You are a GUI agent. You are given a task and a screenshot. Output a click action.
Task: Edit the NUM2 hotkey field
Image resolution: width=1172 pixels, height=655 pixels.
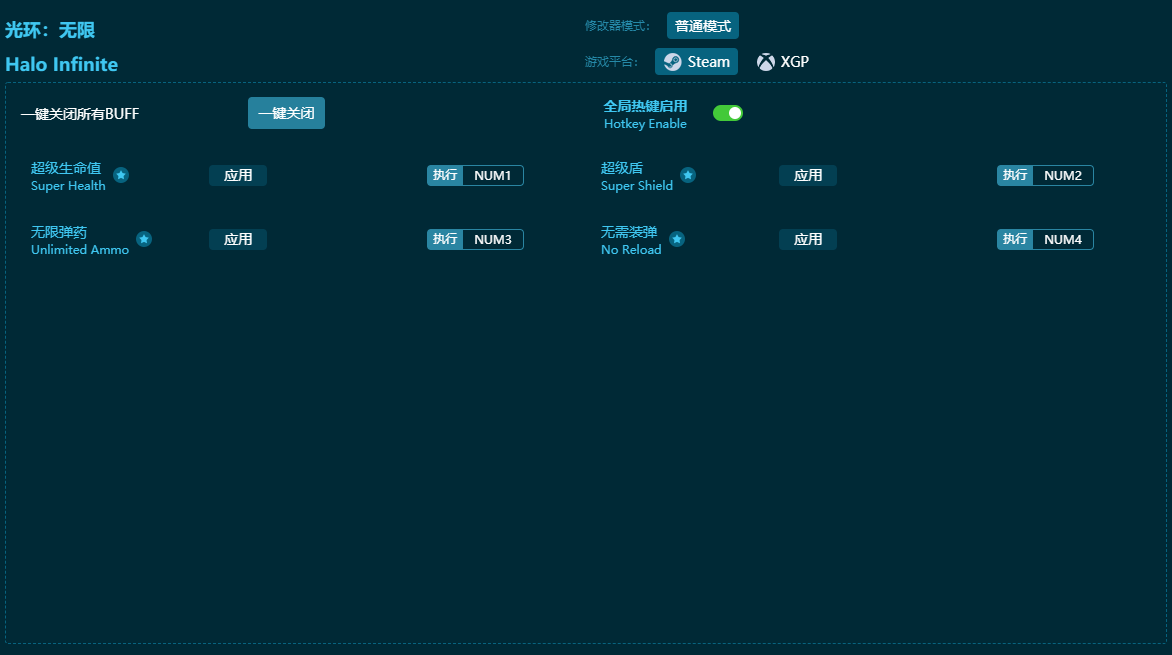1062,176
